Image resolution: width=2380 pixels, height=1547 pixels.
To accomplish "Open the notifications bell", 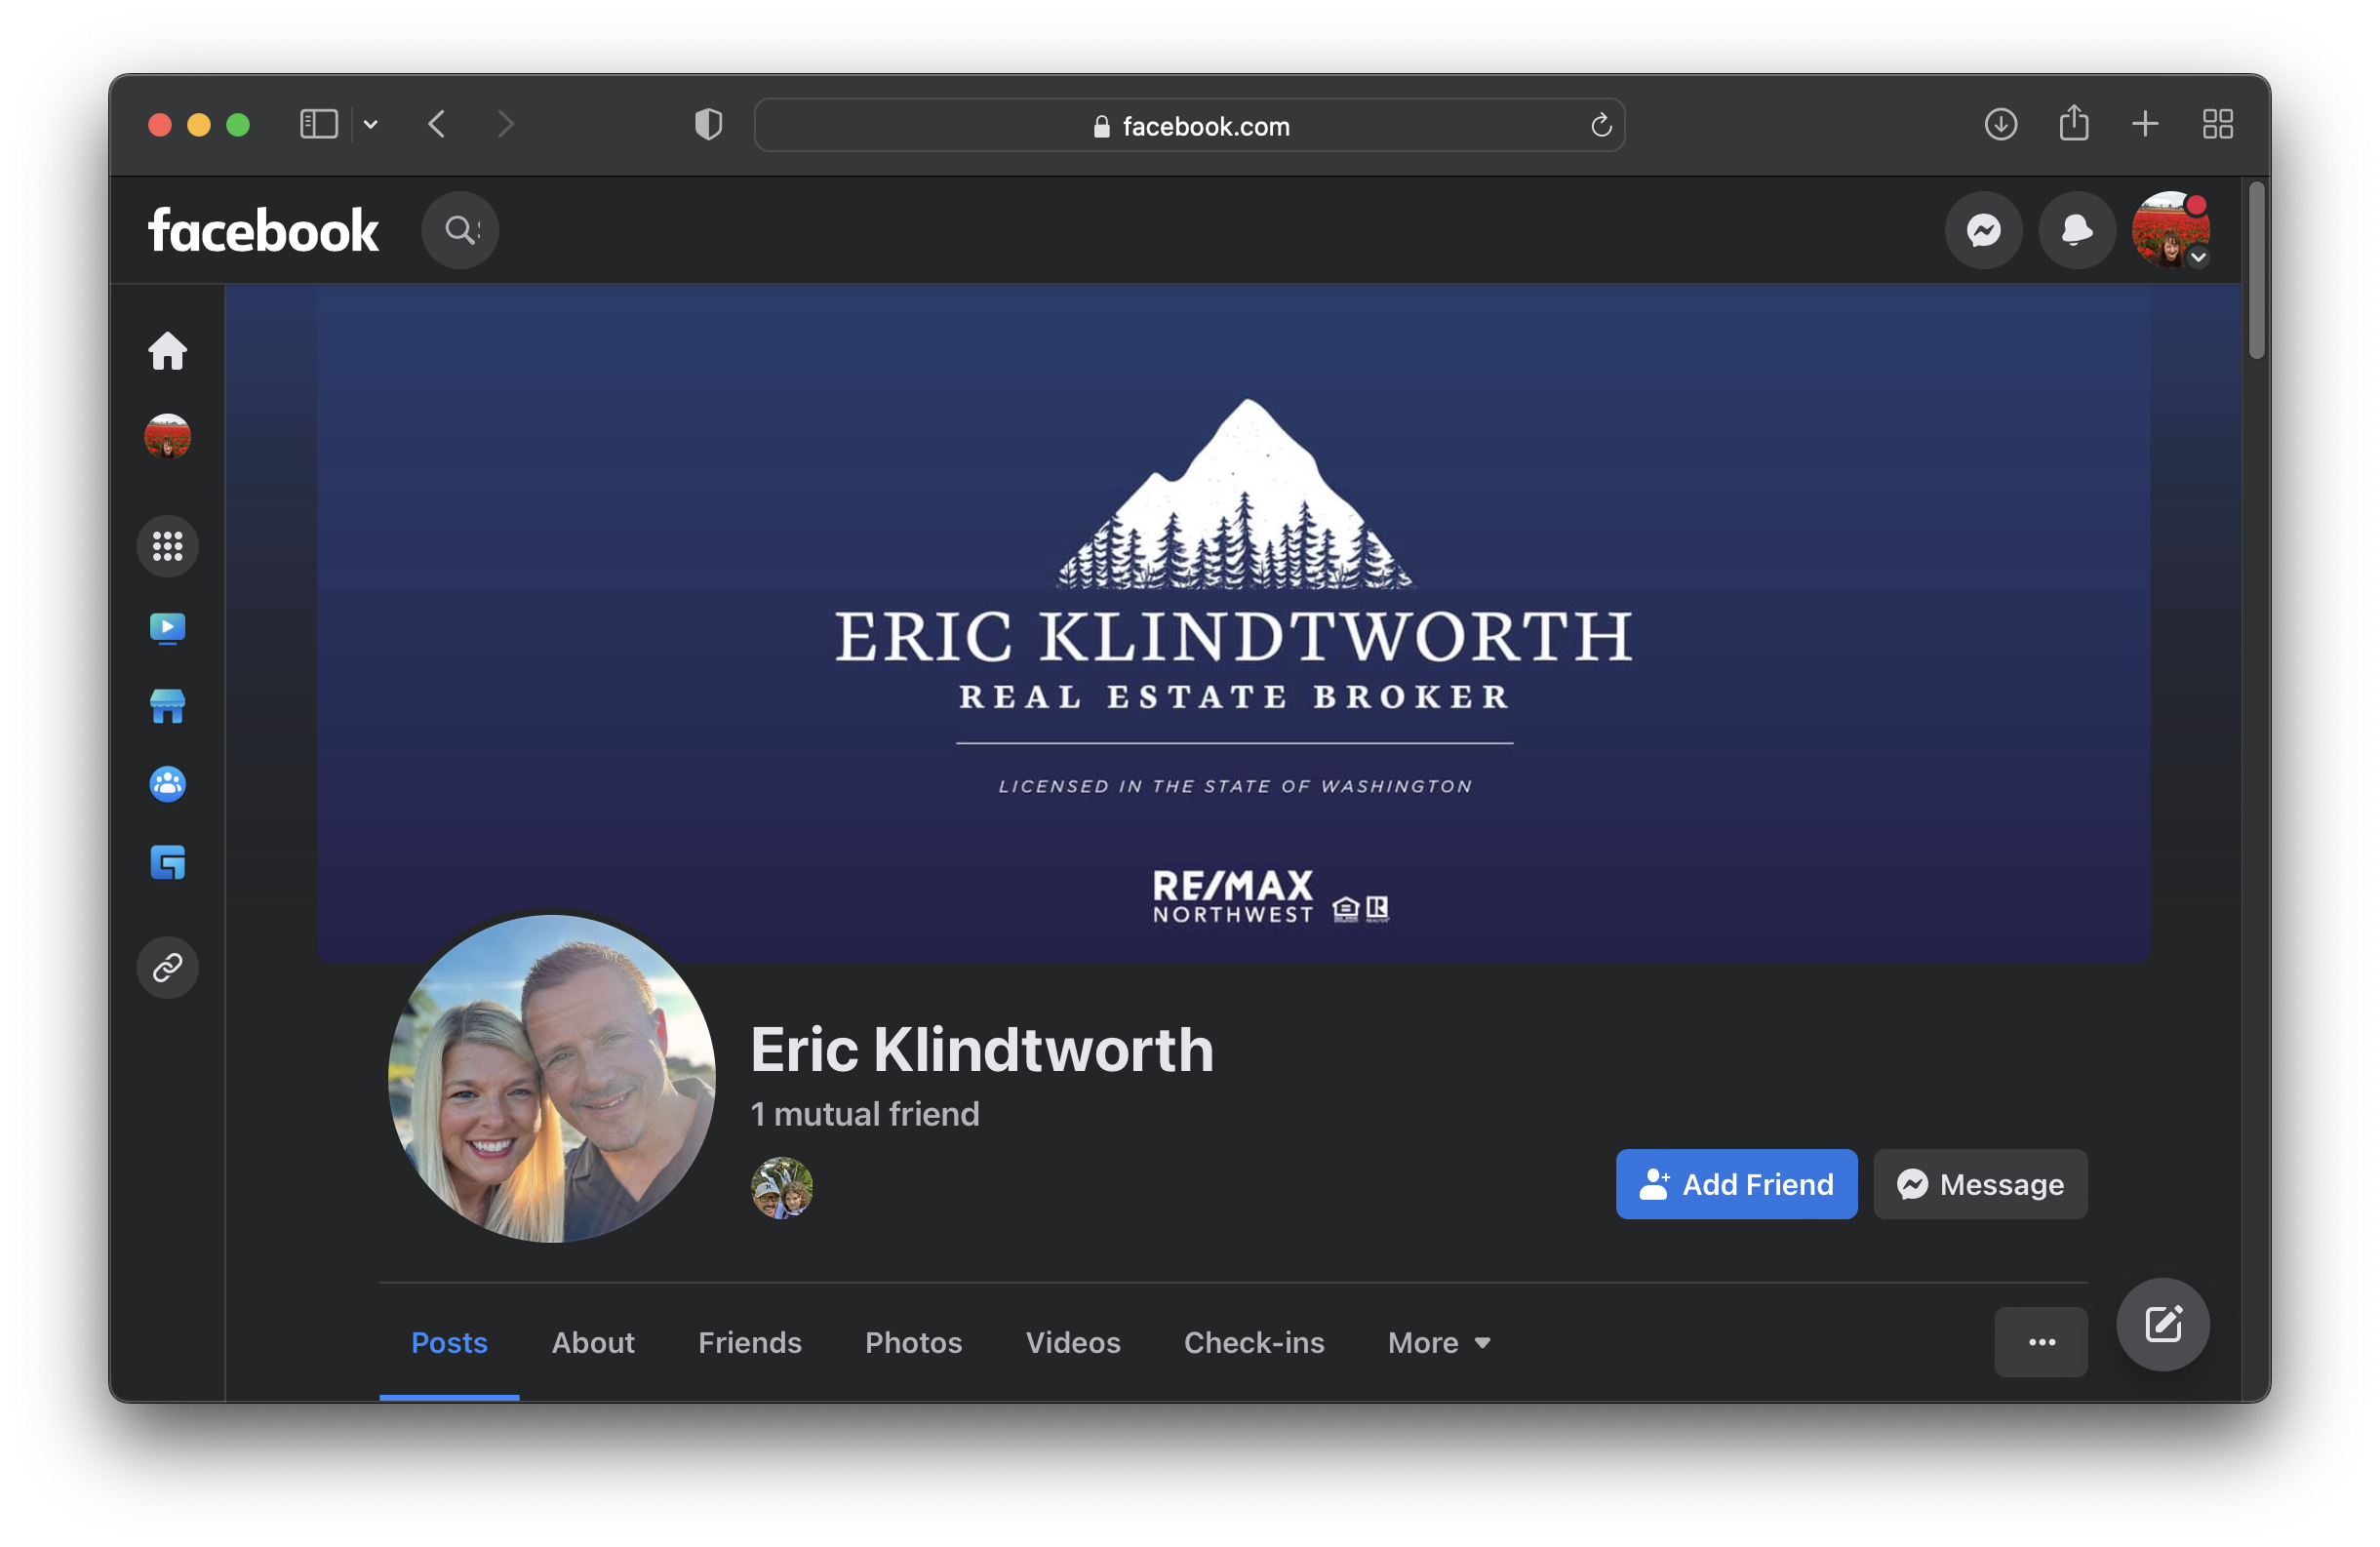I will pos(2077,230).
